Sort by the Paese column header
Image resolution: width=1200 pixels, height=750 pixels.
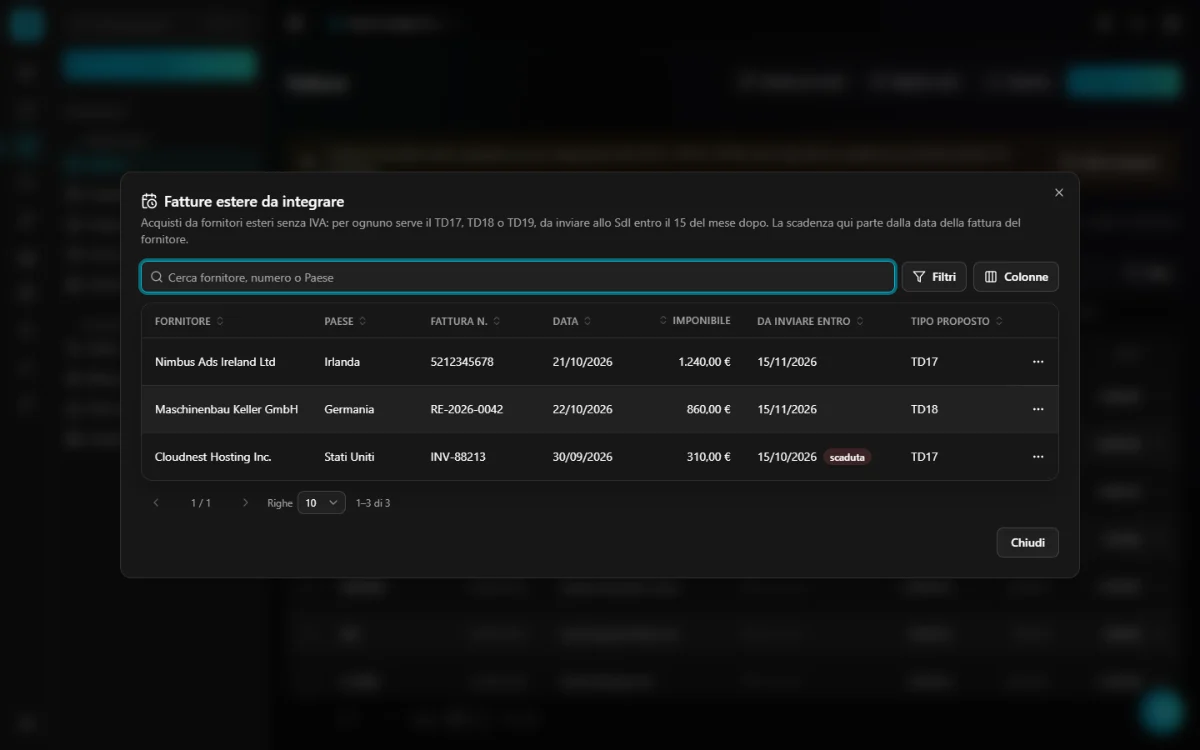pyautogui.click(x=345, y=321)
